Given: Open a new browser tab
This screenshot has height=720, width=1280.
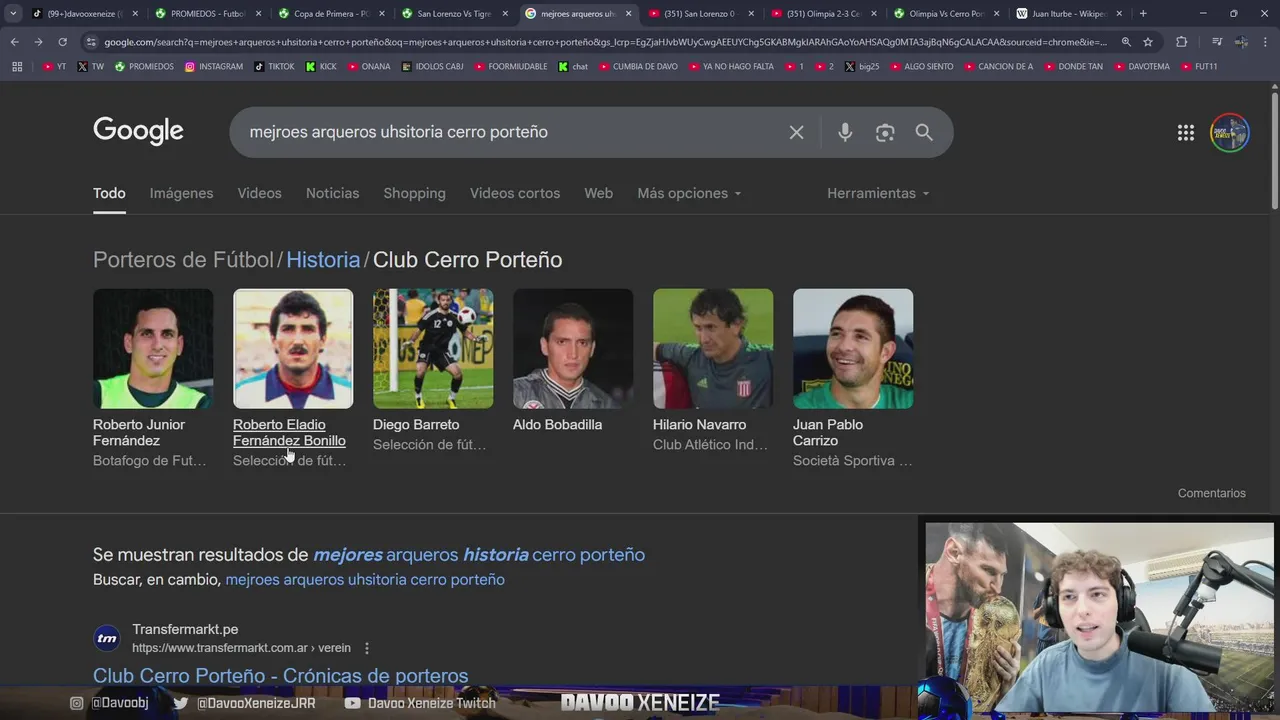Looking at the screenshot, I should coord(1143,14).
